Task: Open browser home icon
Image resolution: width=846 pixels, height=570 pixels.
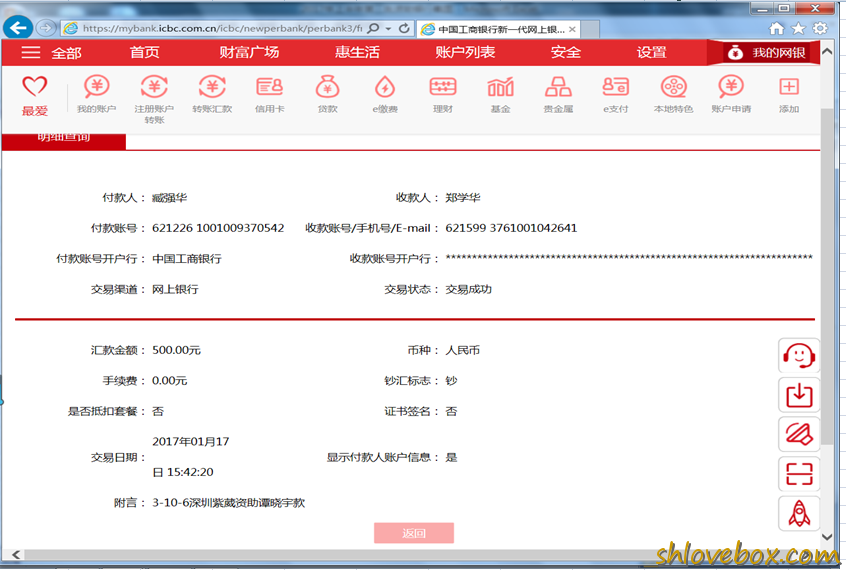Action: 776,28
